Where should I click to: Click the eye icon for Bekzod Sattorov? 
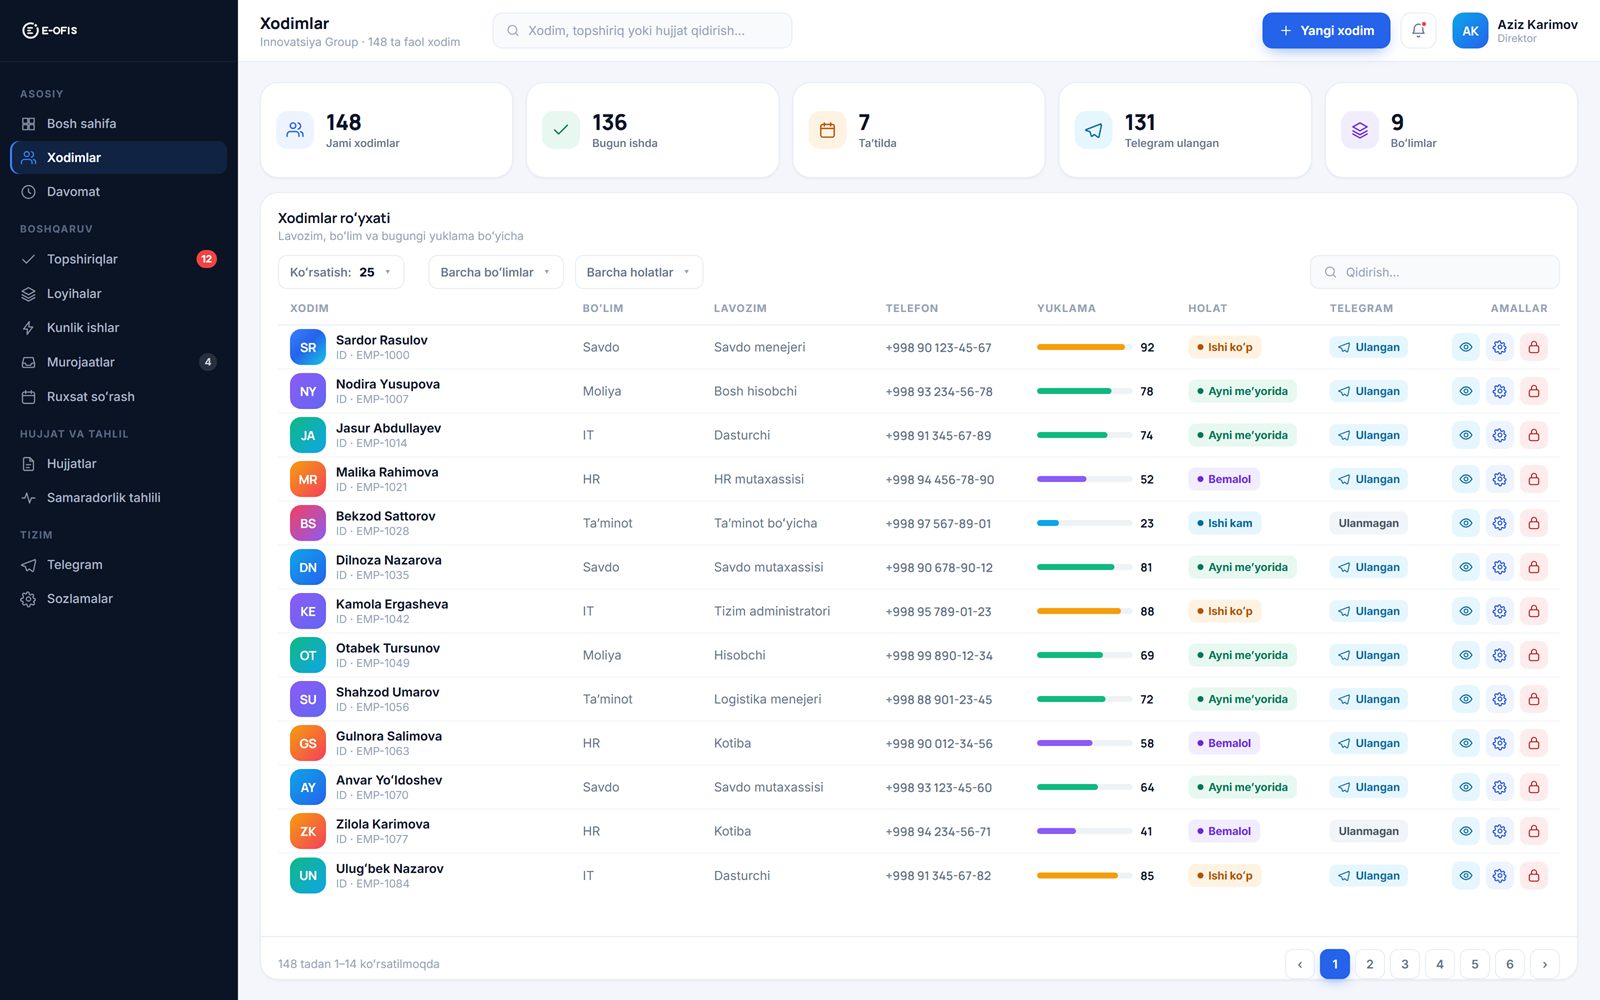coord(1465,523)
